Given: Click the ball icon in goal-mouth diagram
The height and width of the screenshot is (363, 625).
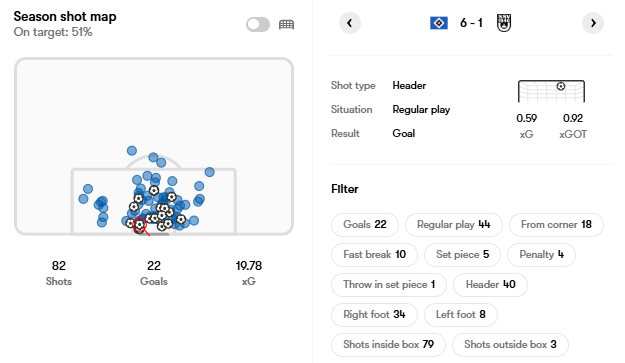Looking at the screenshot, I should point(561,86).
